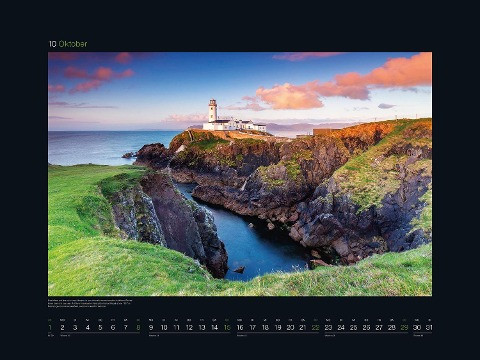The height and width of the screenshot is (360, 480).
Task: Click the green Sunday date 22
Action: click(x=315, y=327)
